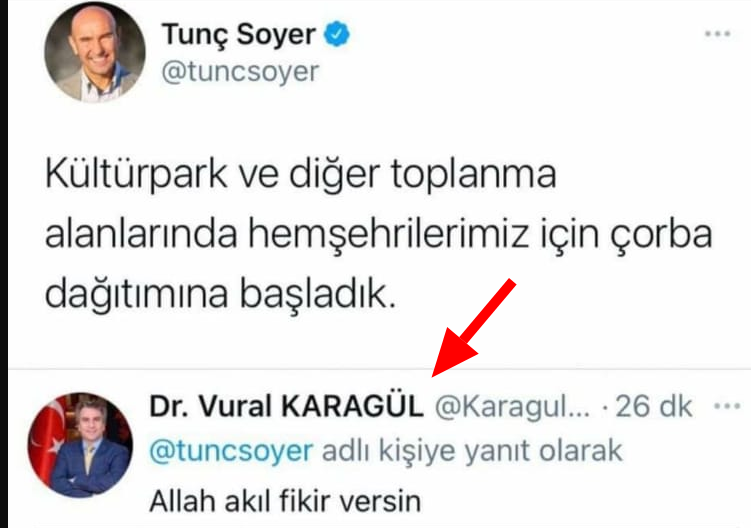This screenshot has width=751, height=528.
Task: Click the 'adlı kişiye yanıt olarak' text
Action: [x=472, y=451]
